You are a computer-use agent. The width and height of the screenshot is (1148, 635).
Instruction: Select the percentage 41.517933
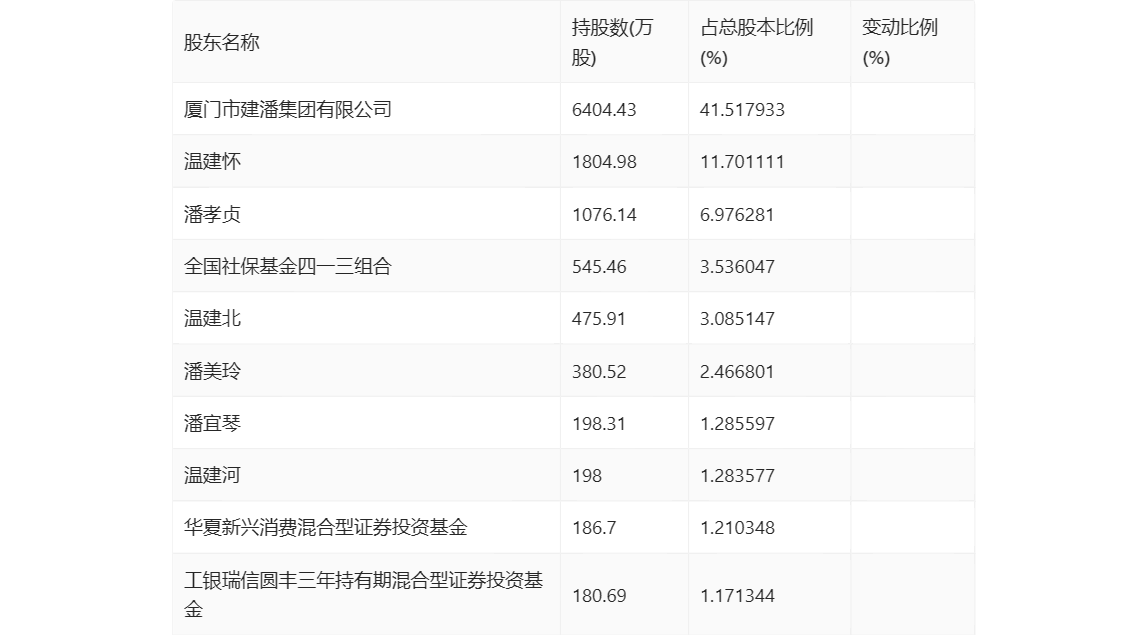[742, 110]
